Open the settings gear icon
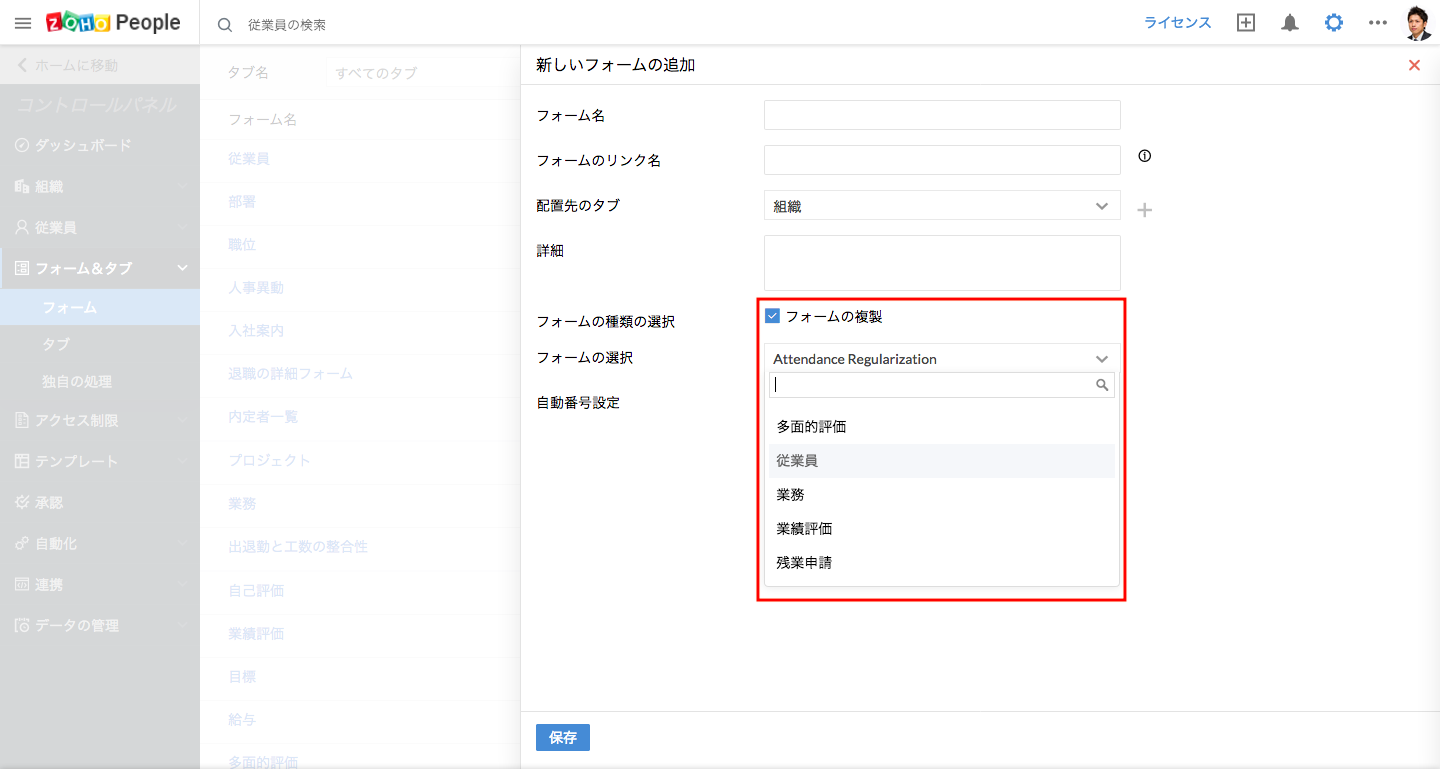1440x769 pixels. (1334, 22)
